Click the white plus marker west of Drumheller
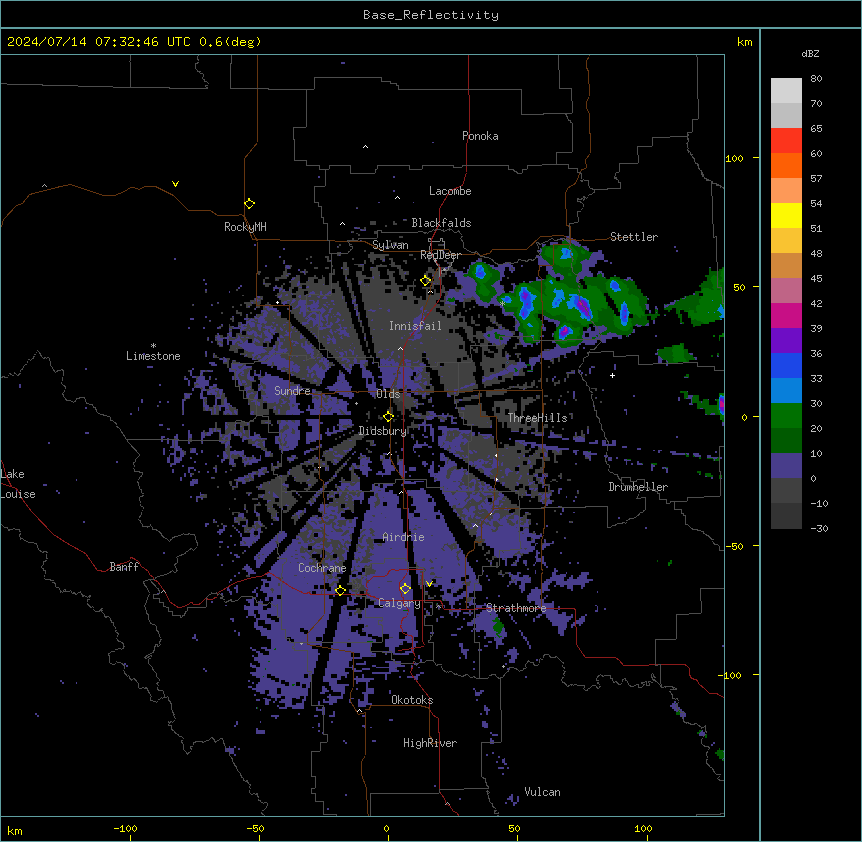 [x=612, y=375]
